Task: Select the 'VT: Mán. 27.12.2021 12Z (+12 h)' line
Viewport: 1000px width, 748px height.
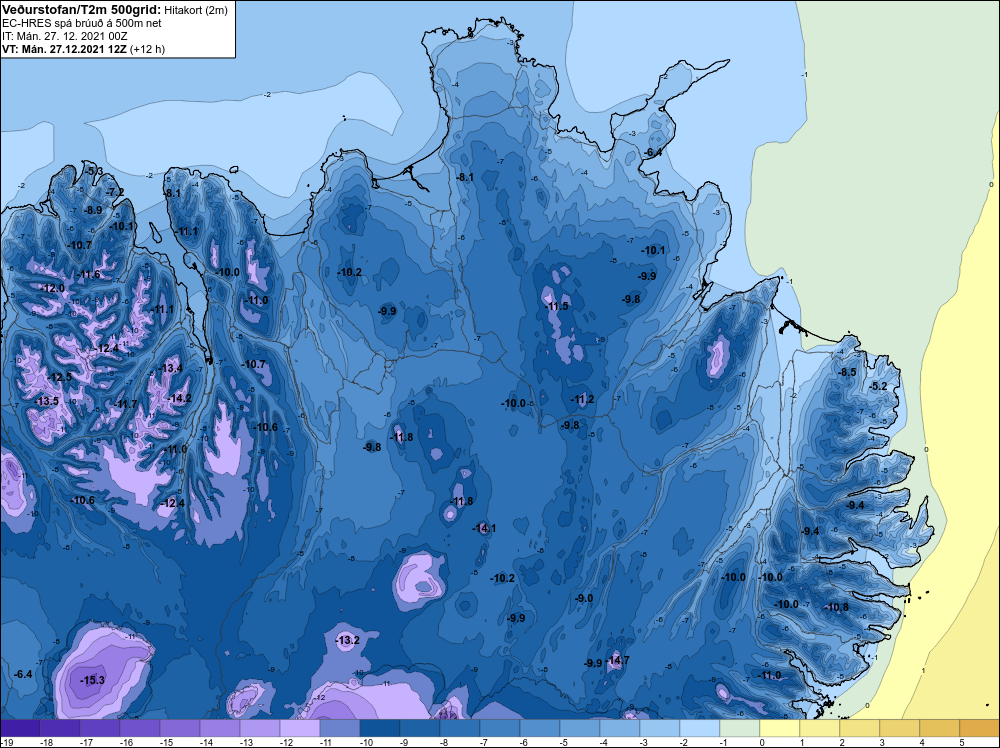Action: (x=84, y=49)
